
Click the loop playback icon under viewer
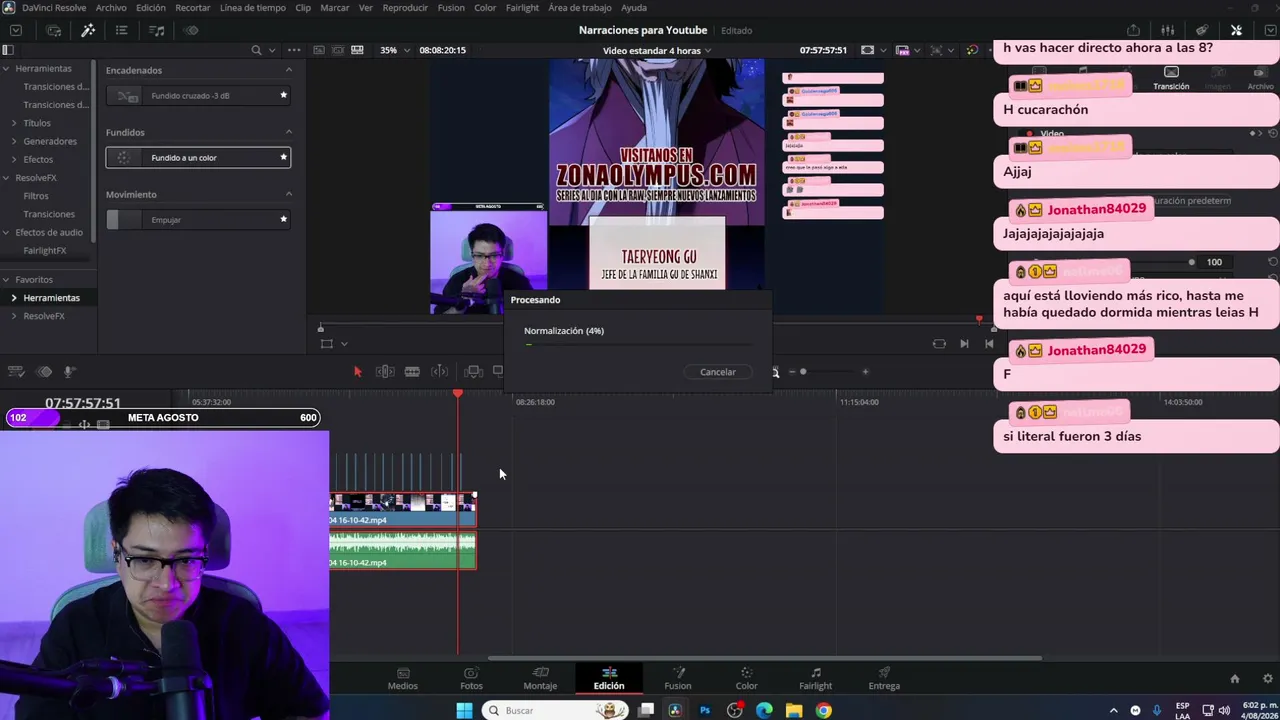pos(939,344)
